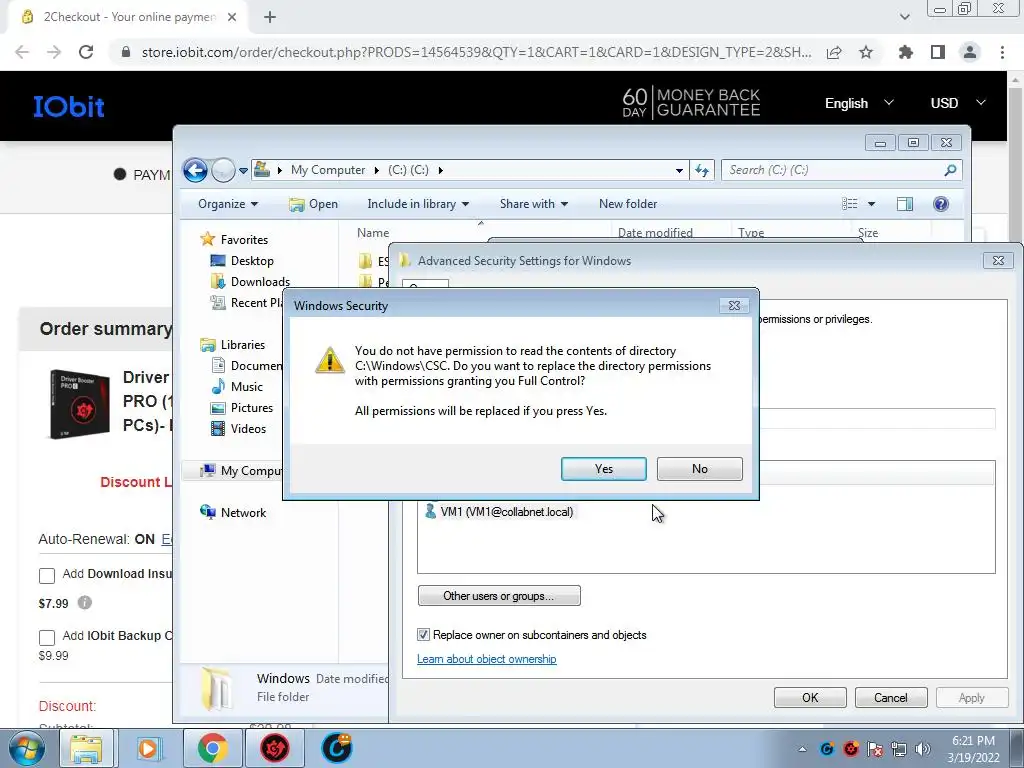Click Explorer search field
The width and height of the screenshot is (1024, 768).
pyautogui.click(x=833, y=170)
